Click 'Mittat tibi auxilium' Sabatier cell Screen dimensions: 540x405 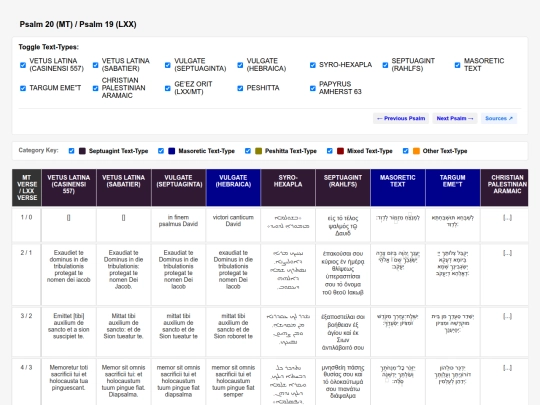124,332
